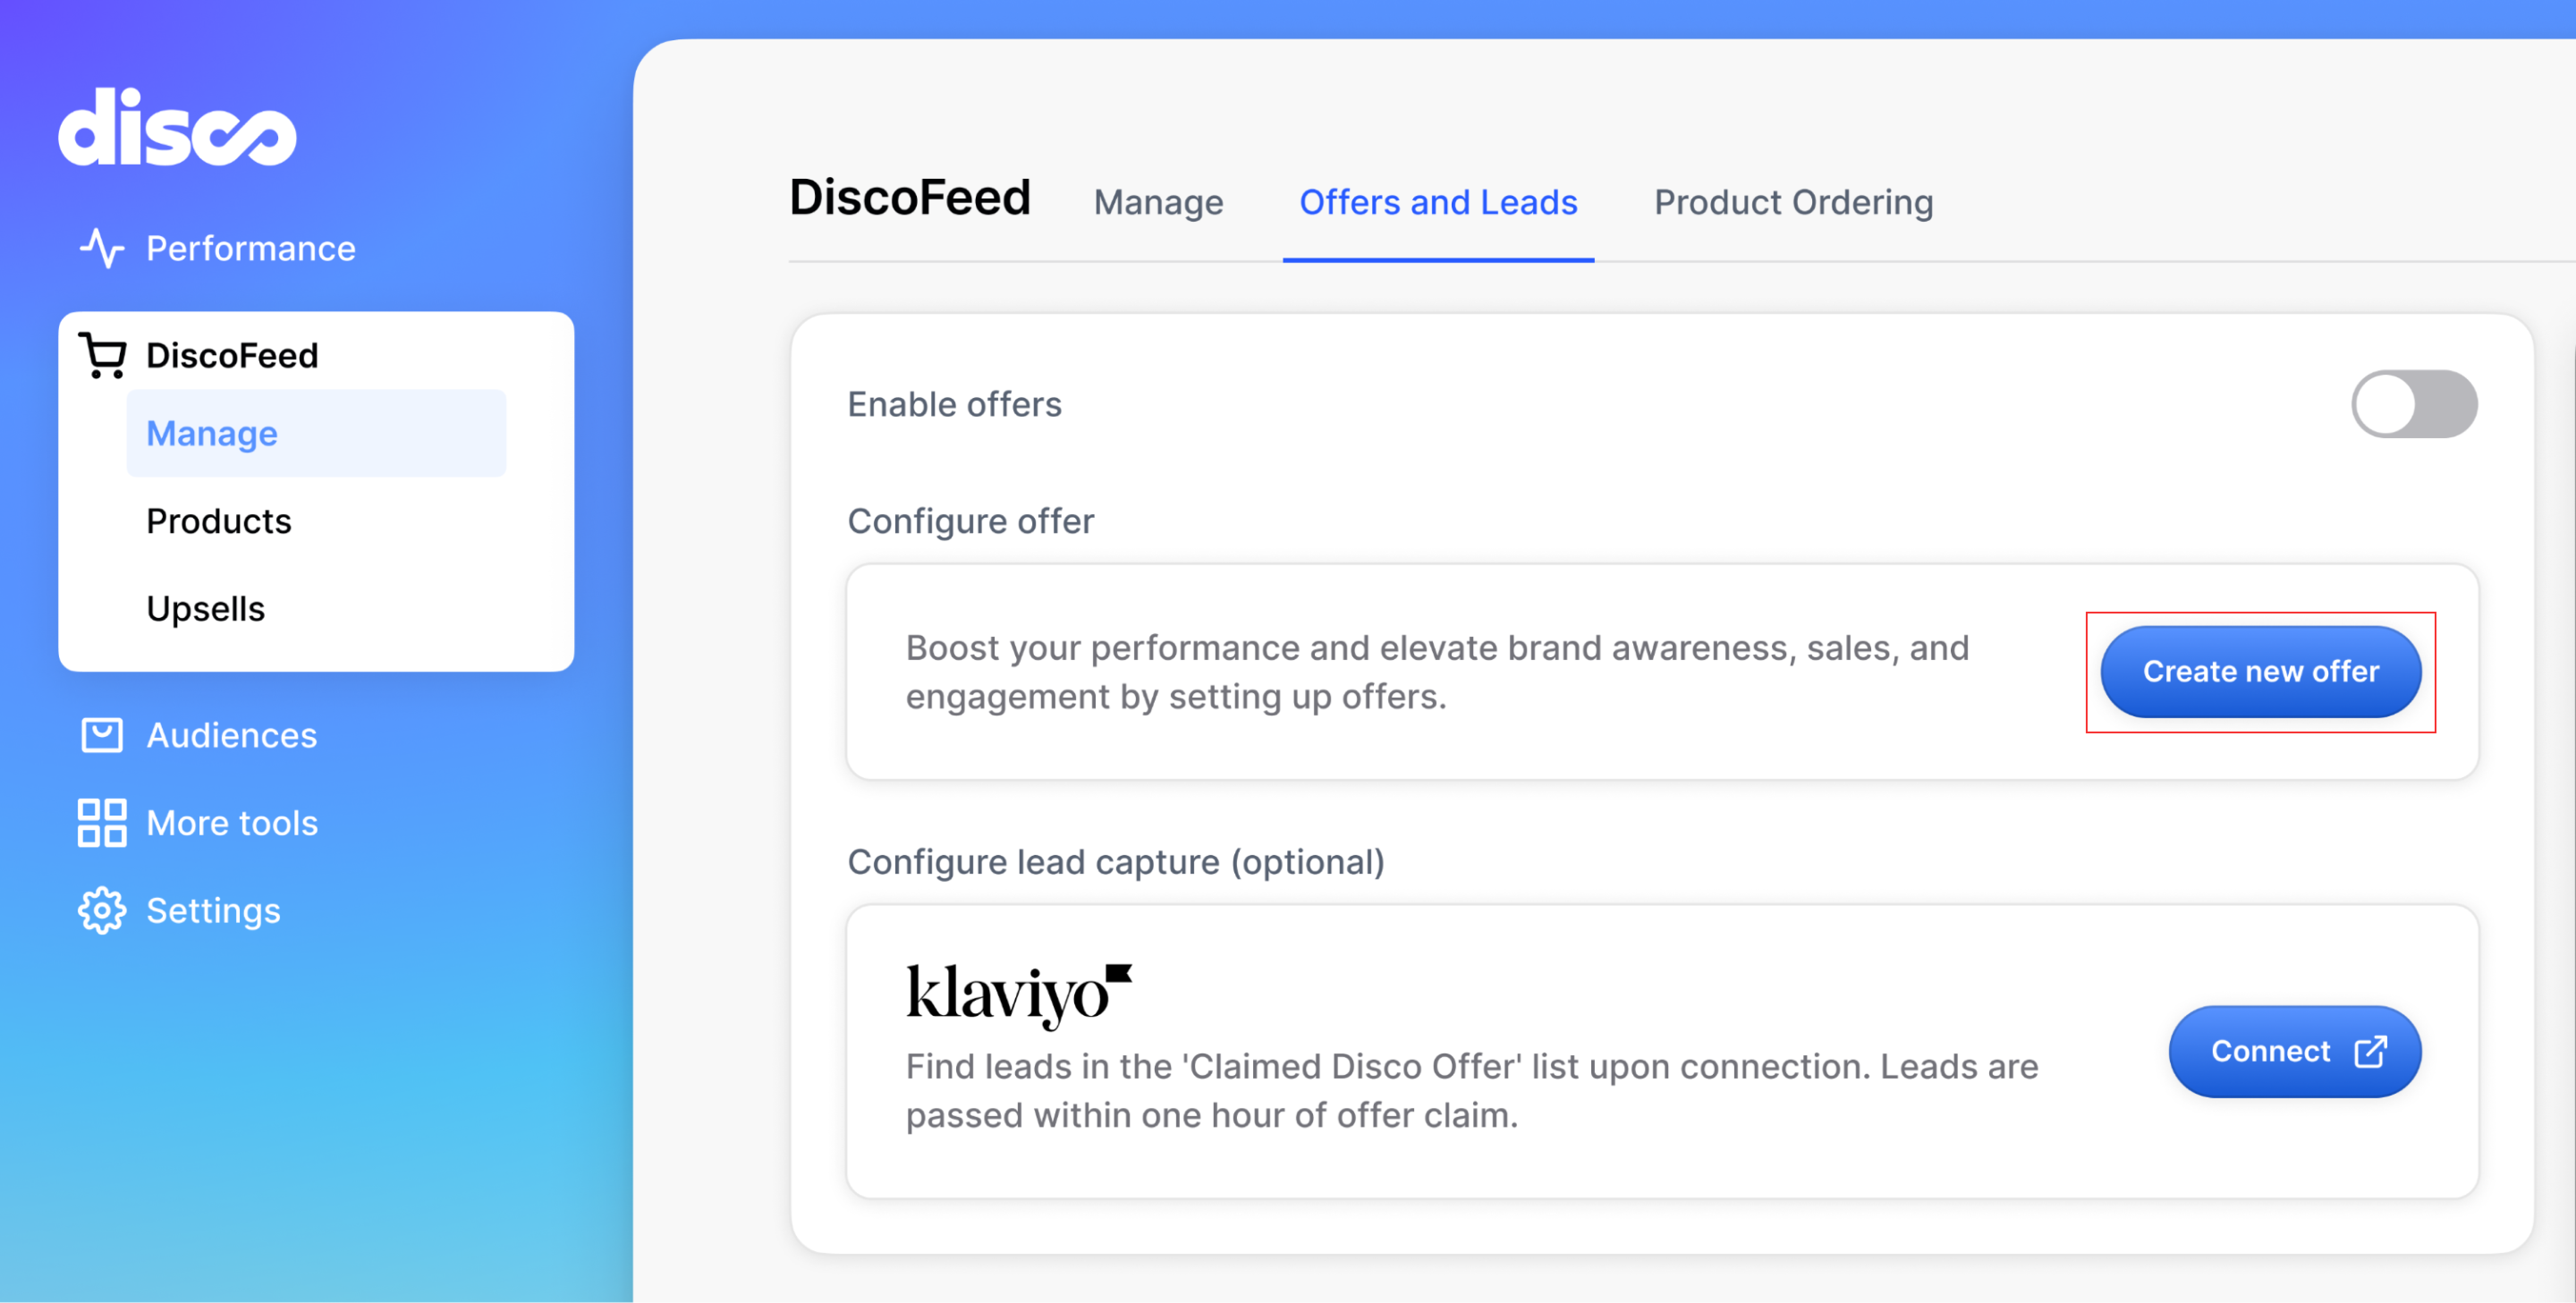Open More tools section
Image resolution: width=2576 pixels, height=1303 pixels.
[232, 823]
